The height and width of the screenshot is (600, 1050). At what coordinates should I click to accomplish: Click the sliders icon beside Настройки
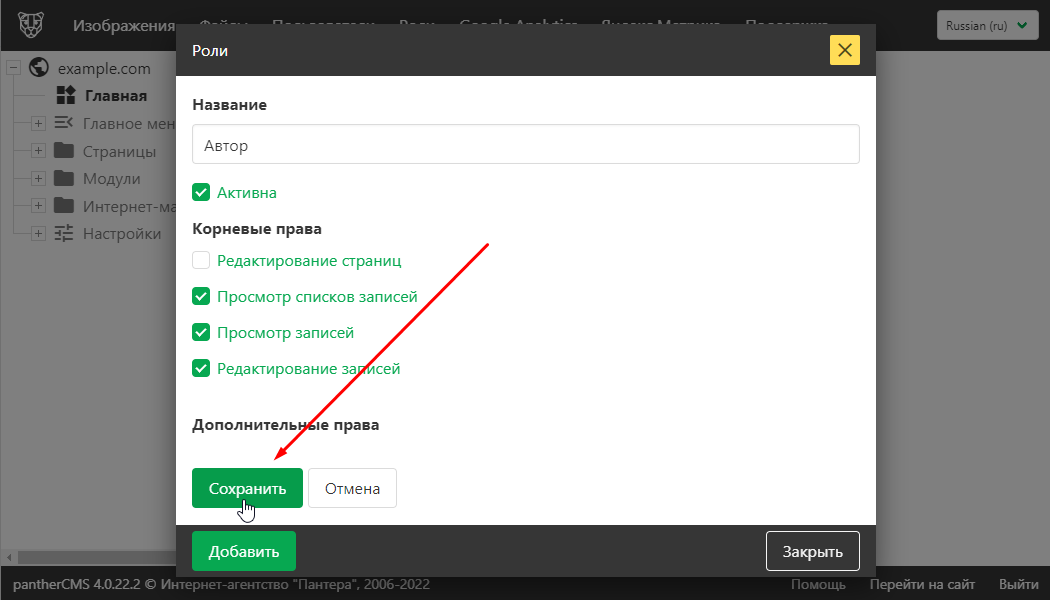(x=64, y=233)
